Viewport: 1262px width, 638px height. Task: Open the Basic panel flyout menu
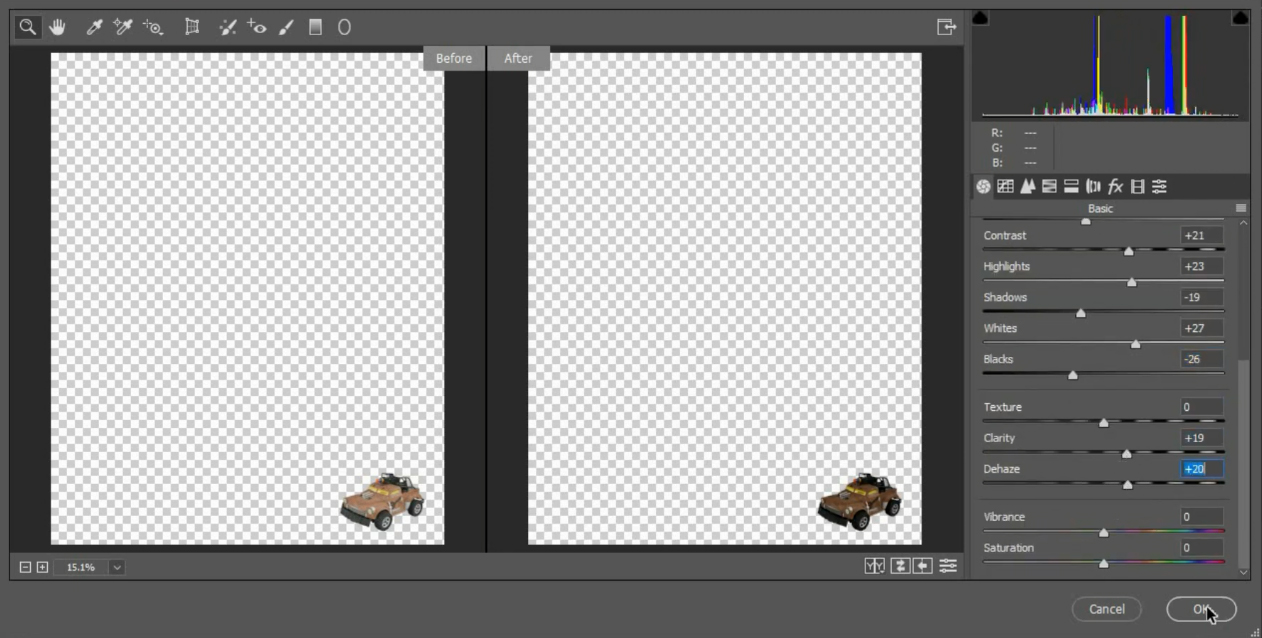pos(1241,208)
